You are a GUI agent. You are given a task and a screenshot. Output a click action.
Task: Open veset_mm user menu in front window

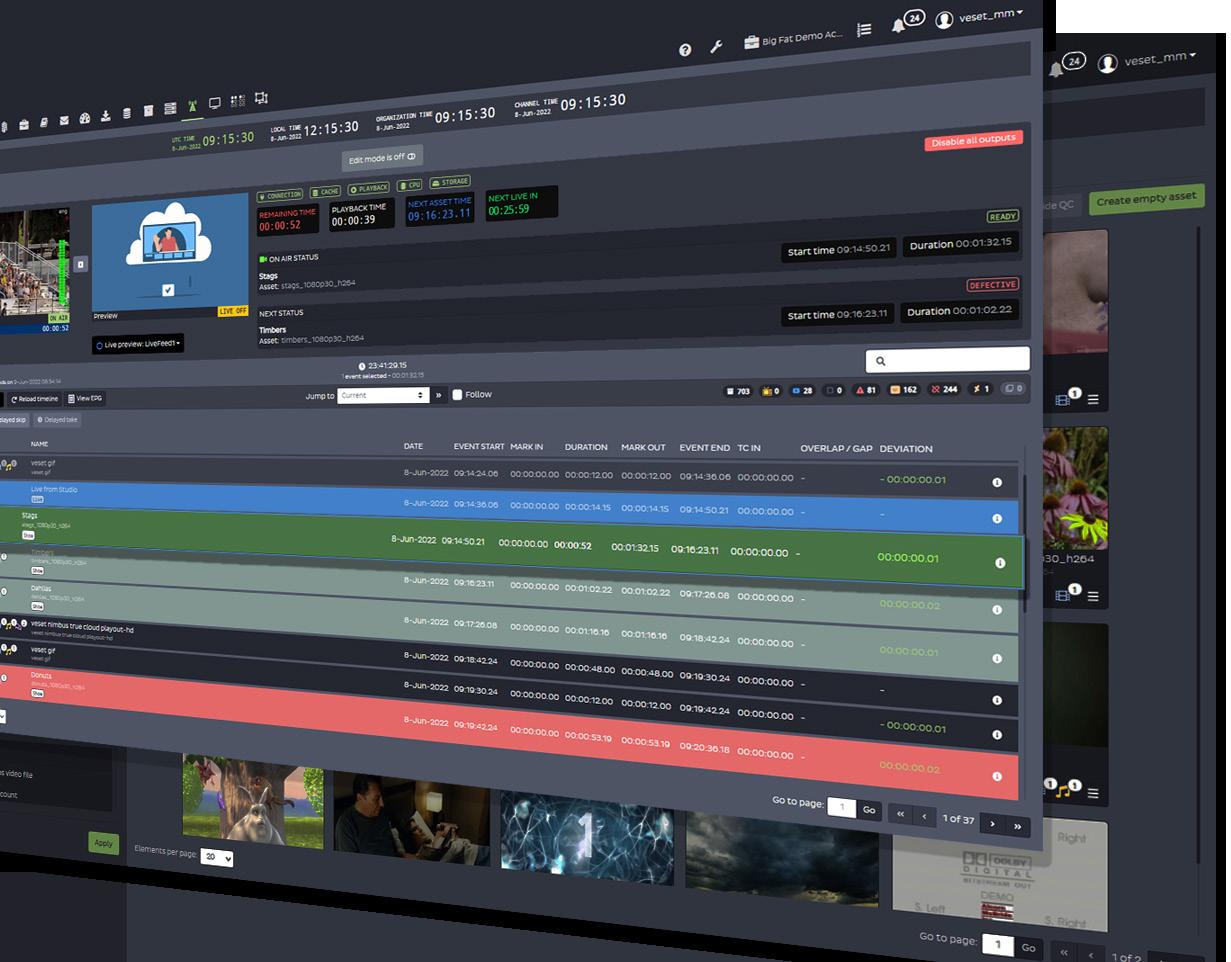tap(978, 16)
